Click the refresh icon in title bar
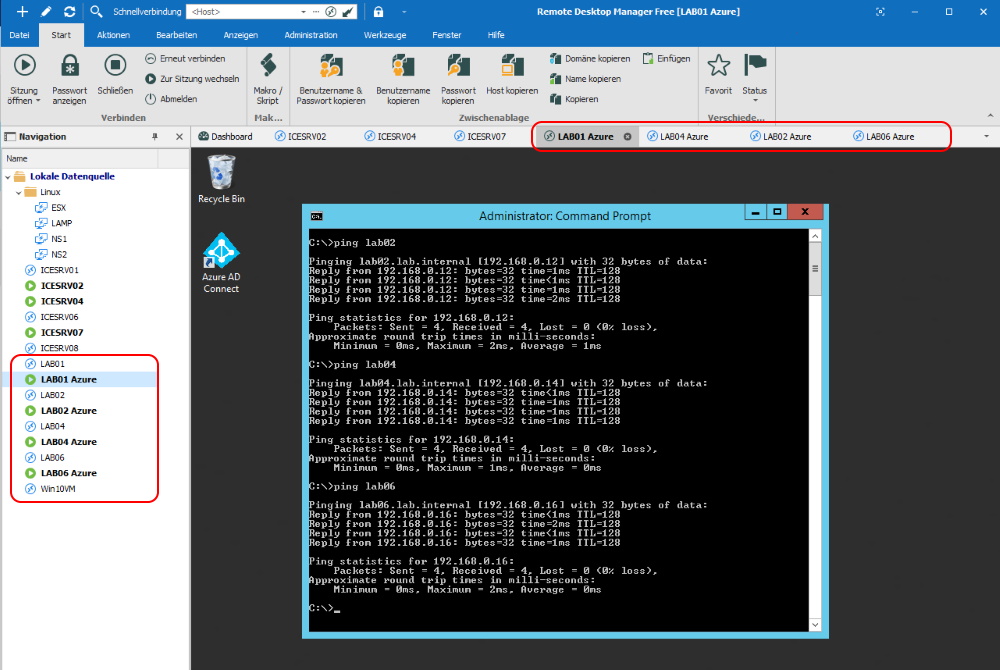This screenshot has width=1000, height=670. pos(70,11)
